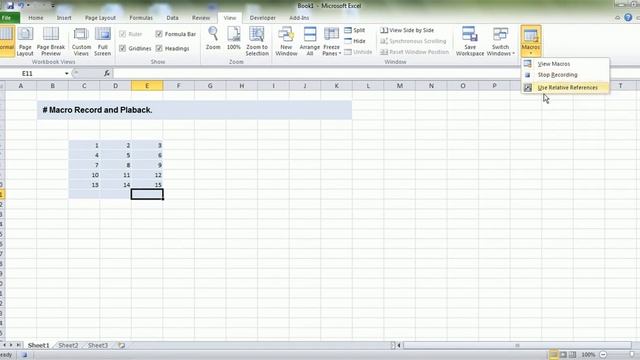Switch to the Data tab

172,18
